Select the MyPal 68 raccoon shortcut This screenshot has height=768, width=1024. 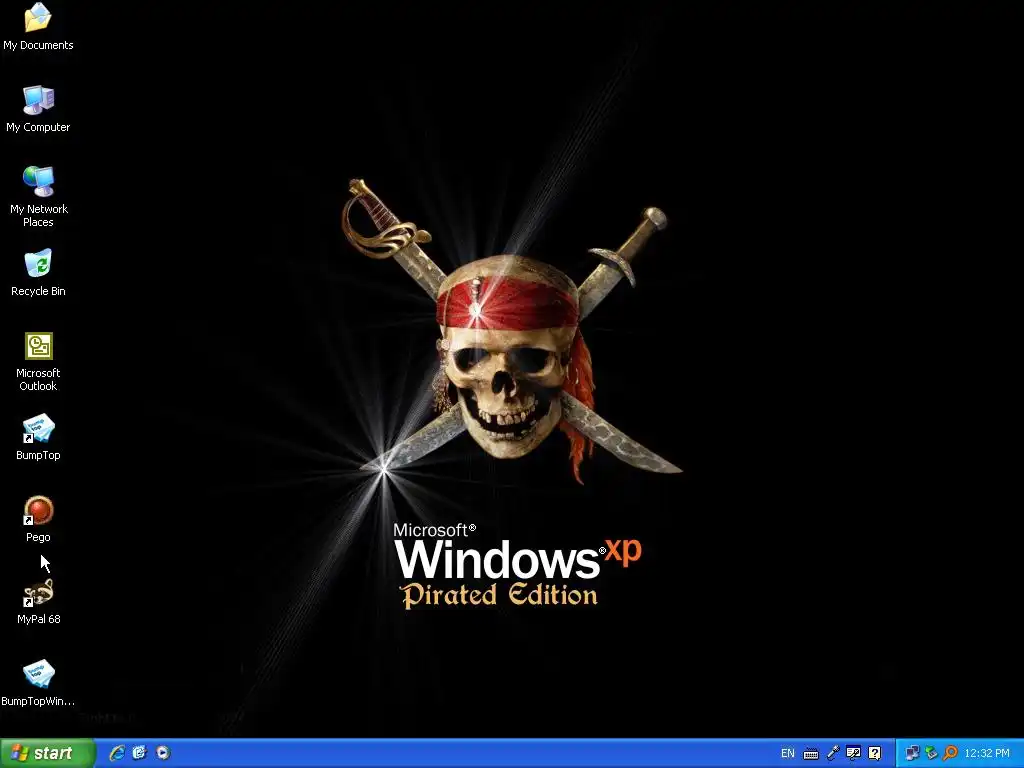pyautogui.click(x=38, y=601)
